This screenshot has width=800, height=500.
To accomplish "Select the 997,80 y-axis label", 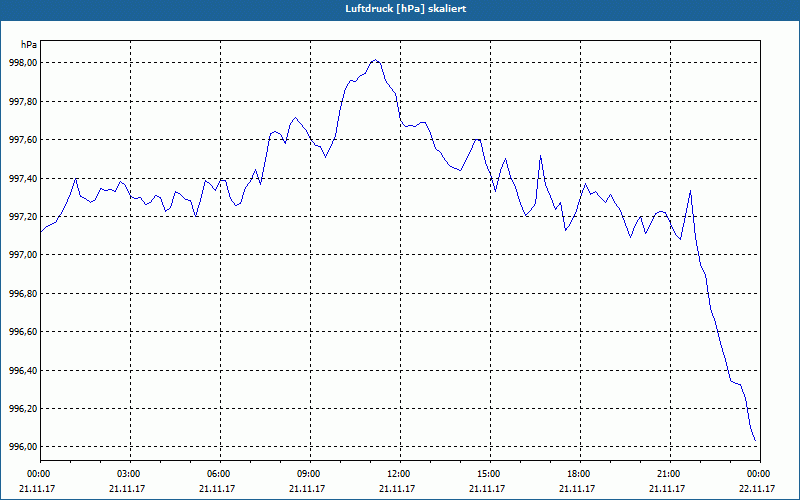I will pyautogui.click(x=24, y=102).
